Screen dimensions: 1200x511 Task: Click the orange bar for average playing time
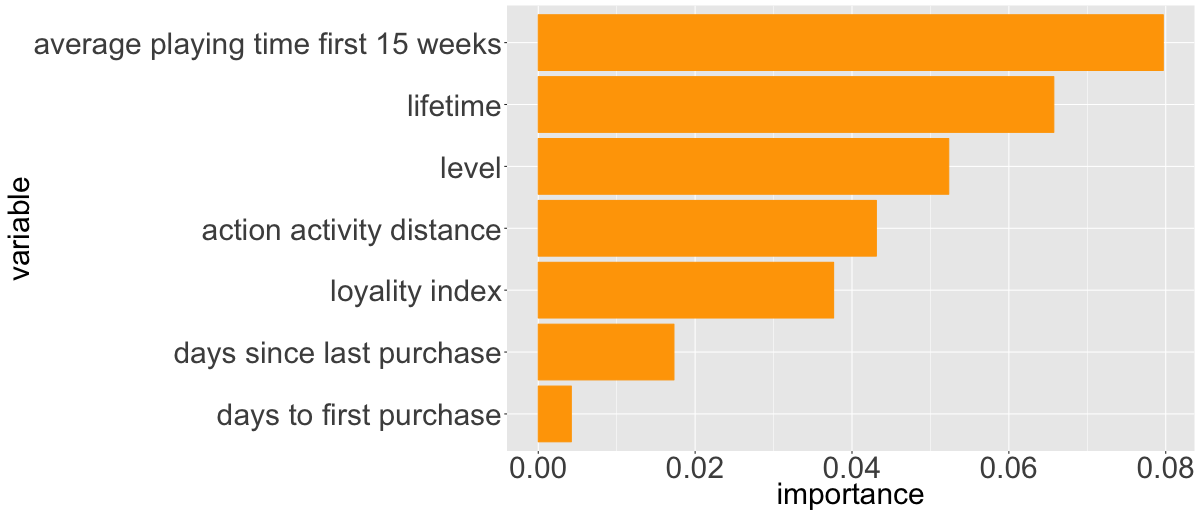coord(850,43)
